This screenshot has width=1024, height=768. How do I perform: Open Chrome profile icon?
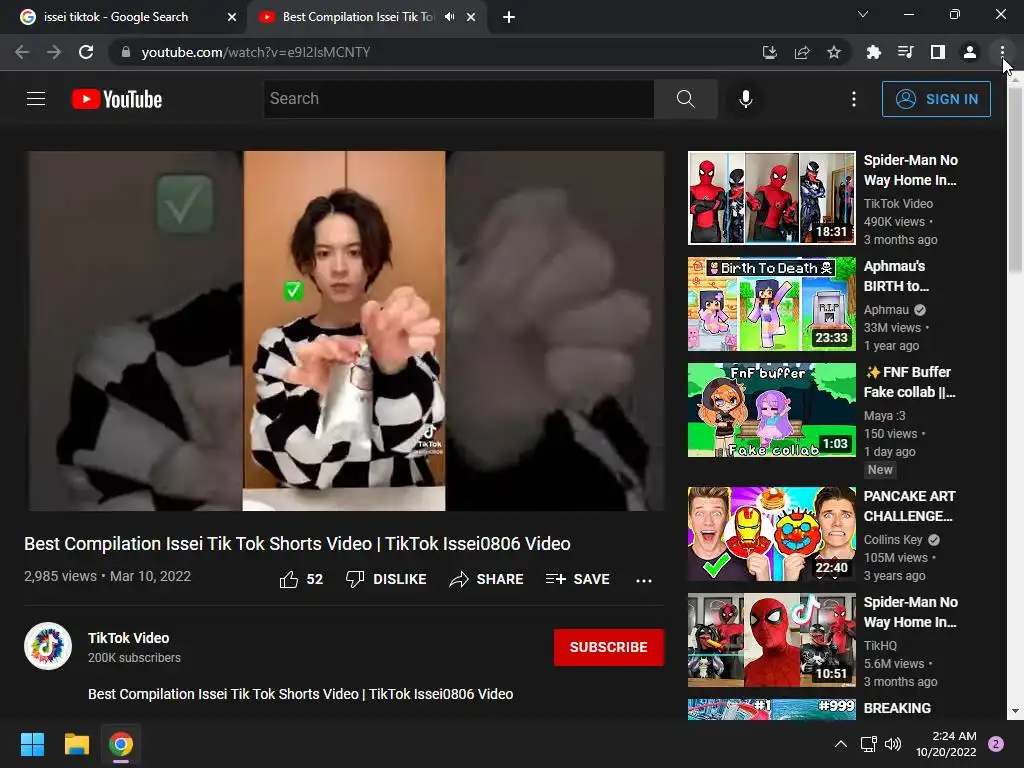pos(970,52)
